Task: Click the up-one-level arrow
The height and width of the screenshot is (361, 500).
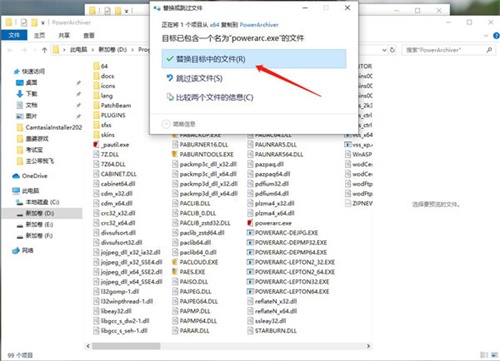Action: (44, 50)
